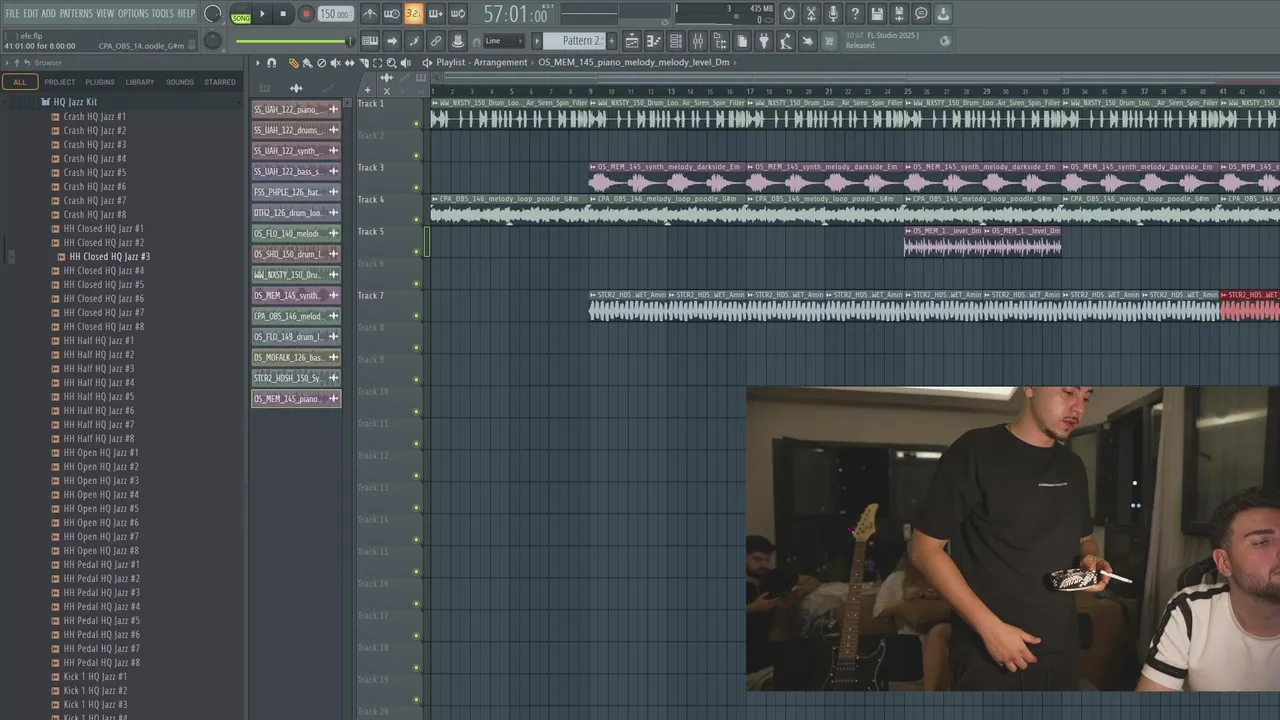
Task: Select OS_MEM_145_piano clip in picker panel
Action: (x=296, y=399)
